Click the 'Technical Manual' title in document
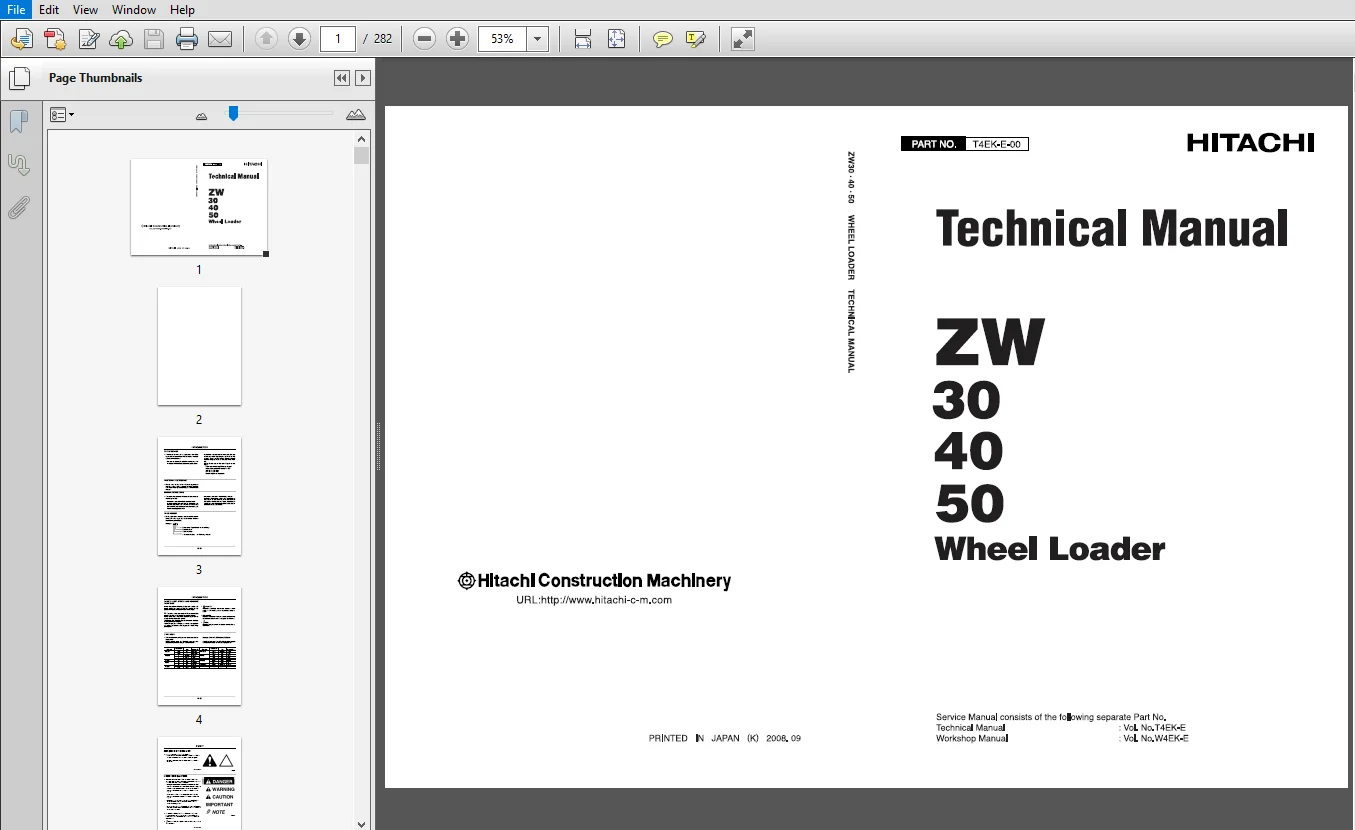The width and height of the screenshot is (1355, 830). (1111, 229)
